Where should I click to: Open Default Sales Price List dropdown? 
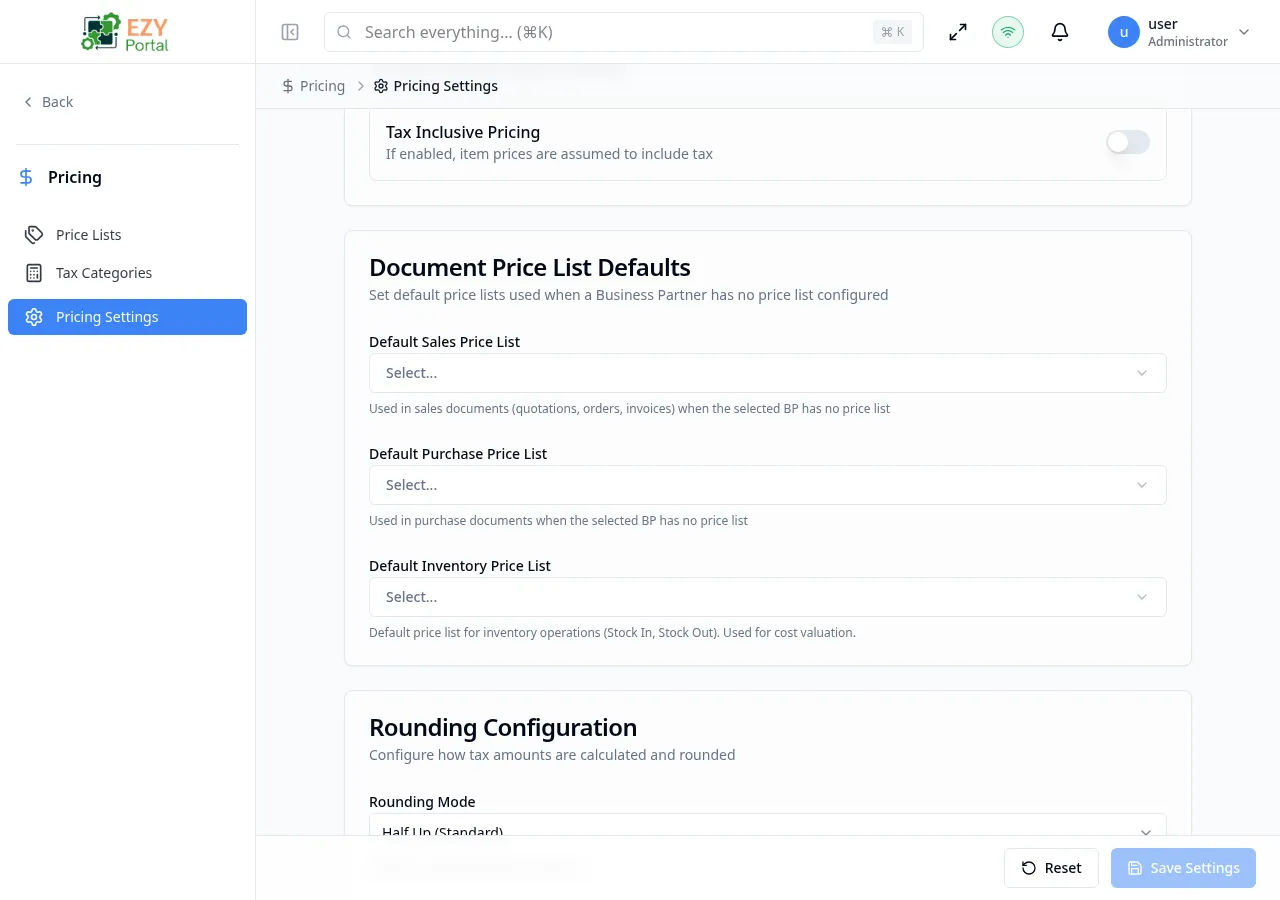click(x=767, y=373)
